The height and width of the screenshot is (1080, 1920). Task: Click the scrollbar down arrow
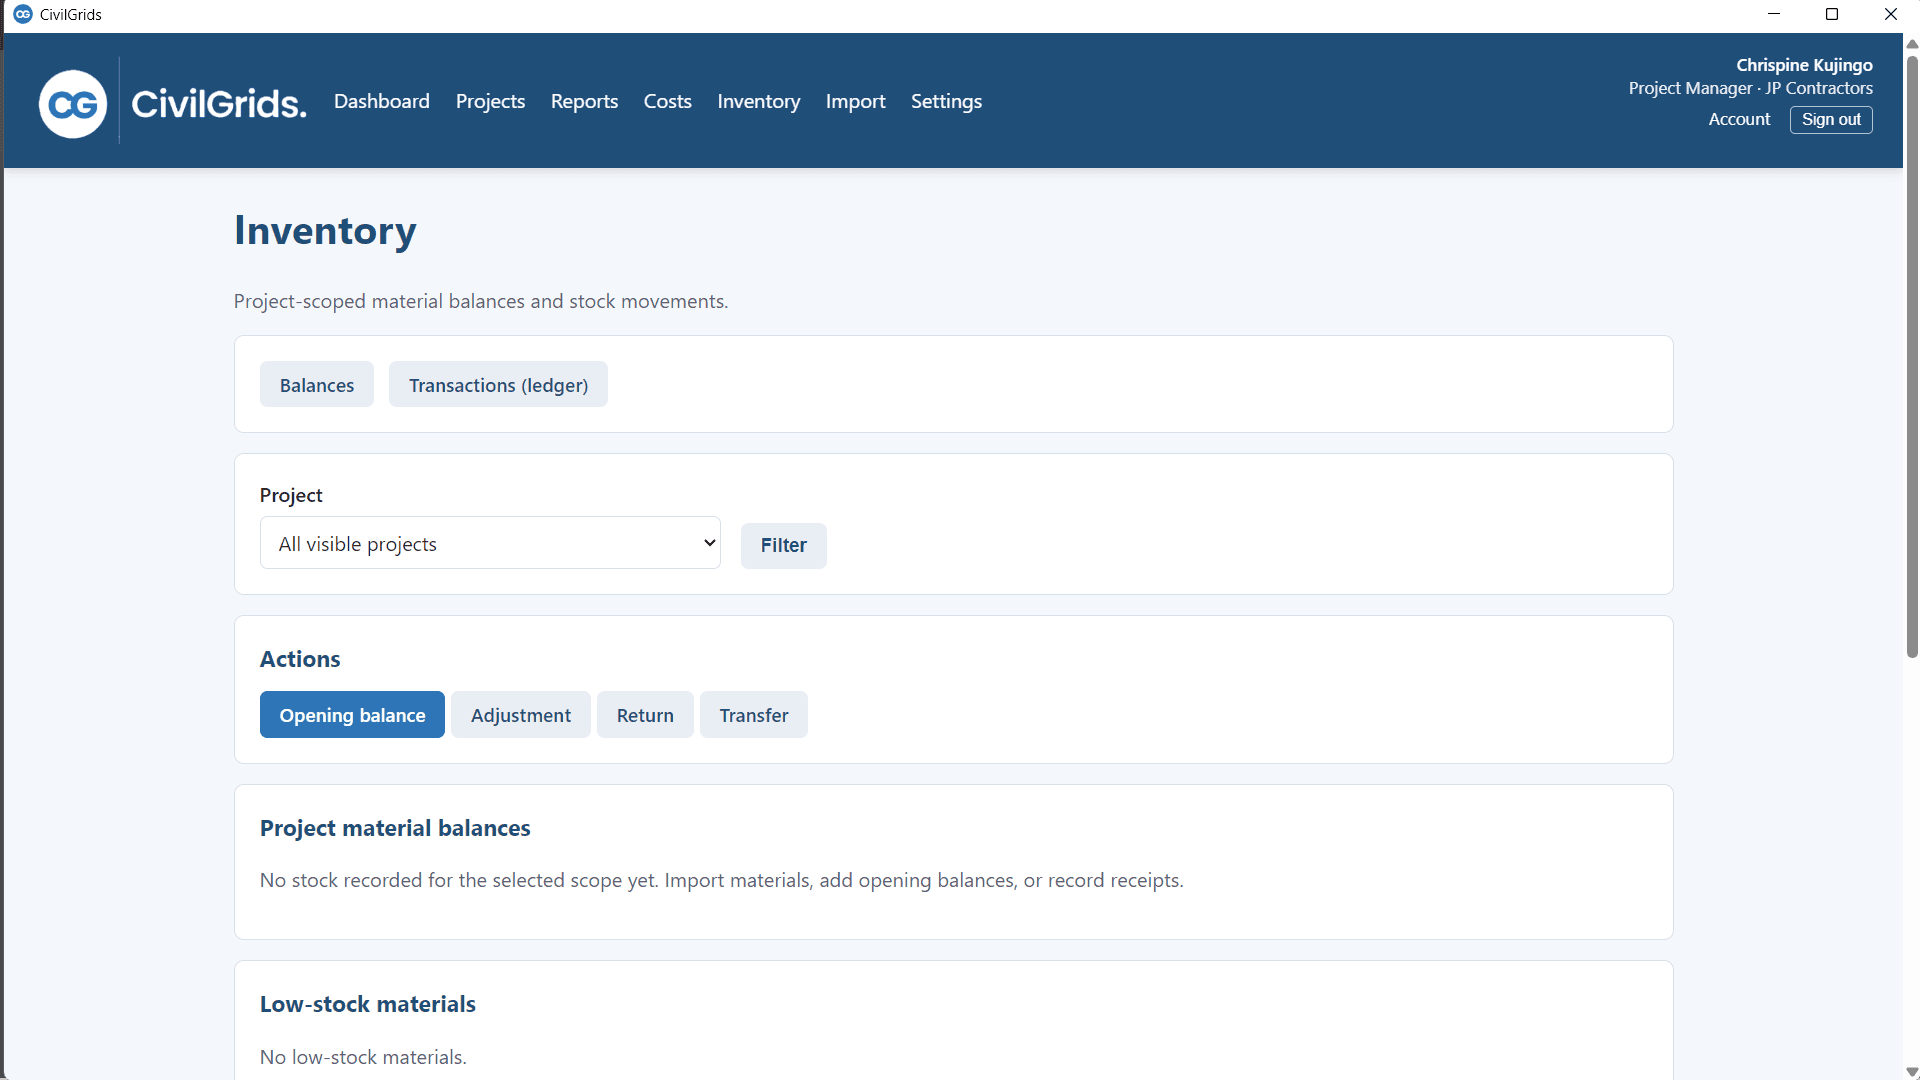pyautogui.click(x=1912, y=1071)
